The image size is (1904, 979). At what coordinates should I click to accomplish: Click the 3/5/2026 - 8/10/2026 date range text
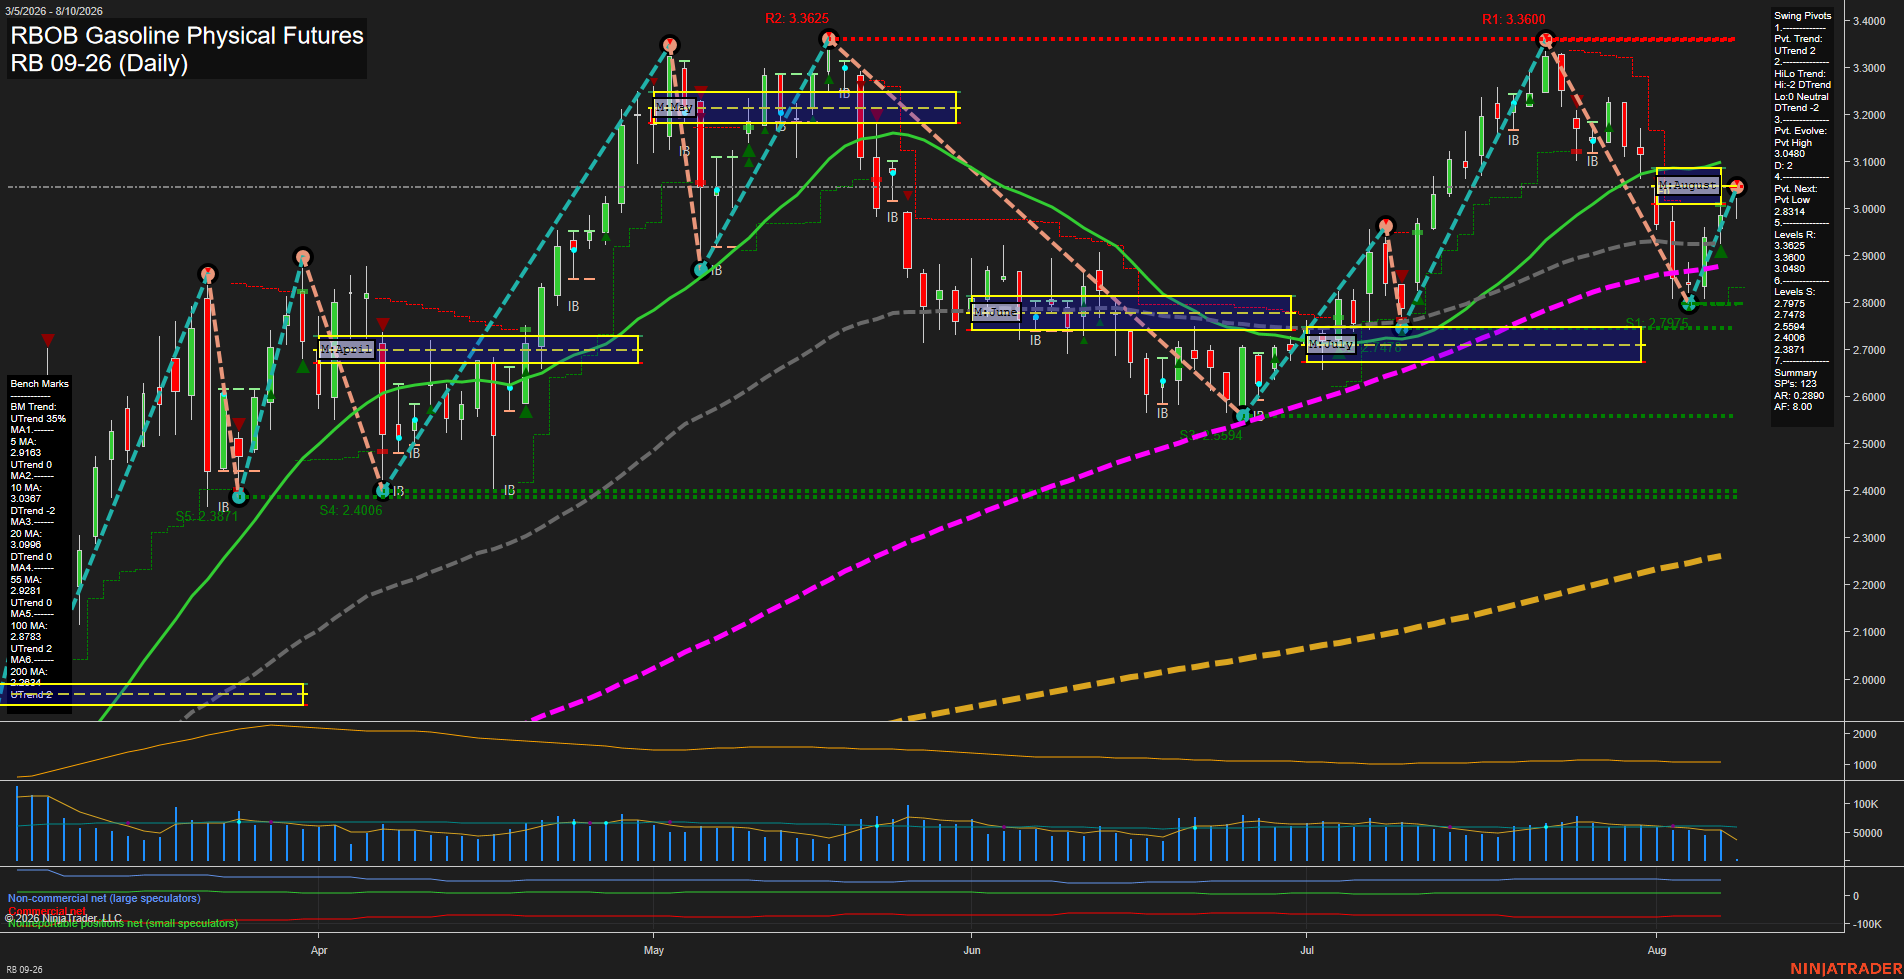click(53, 11)
